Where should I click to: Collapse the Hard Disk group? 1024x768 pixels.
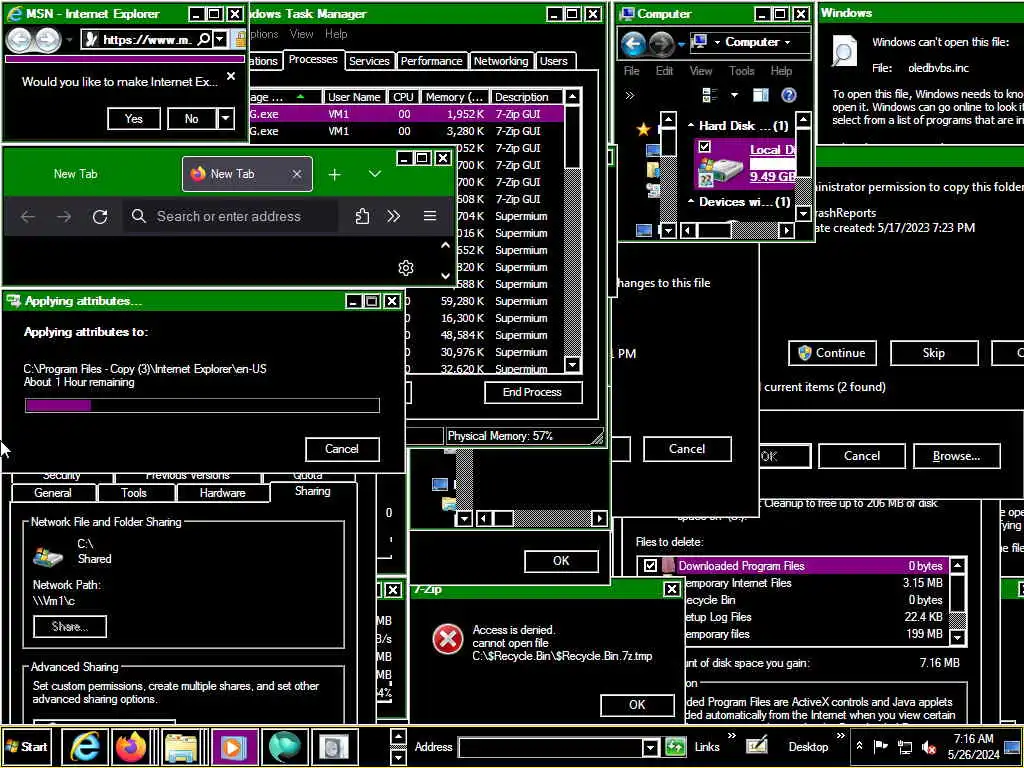pyautogui.click(x=691, y=125)
